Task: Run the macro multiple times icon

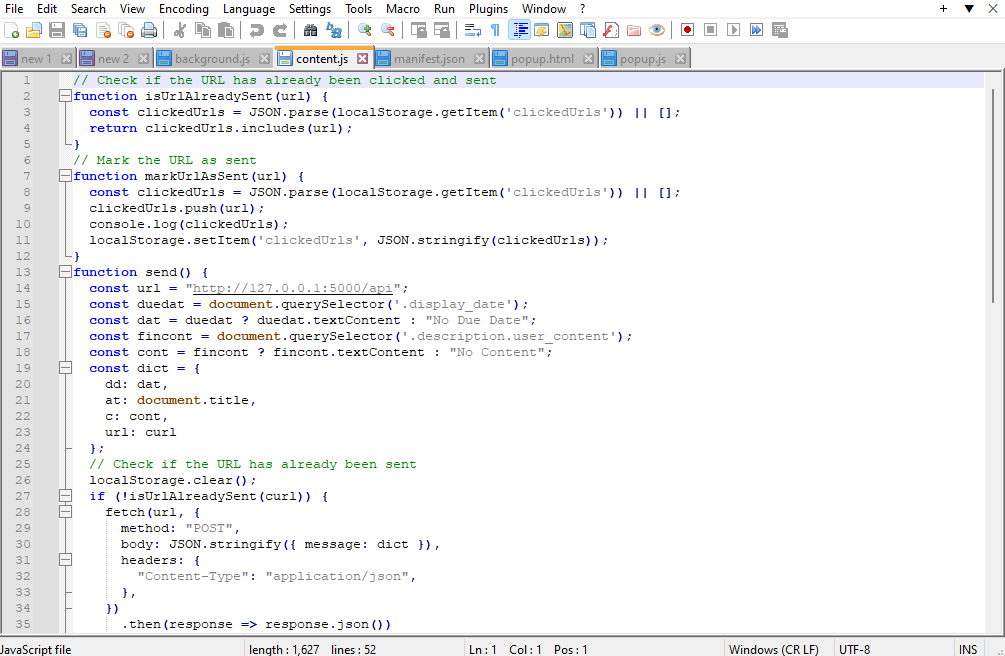Action: [756, 30]
